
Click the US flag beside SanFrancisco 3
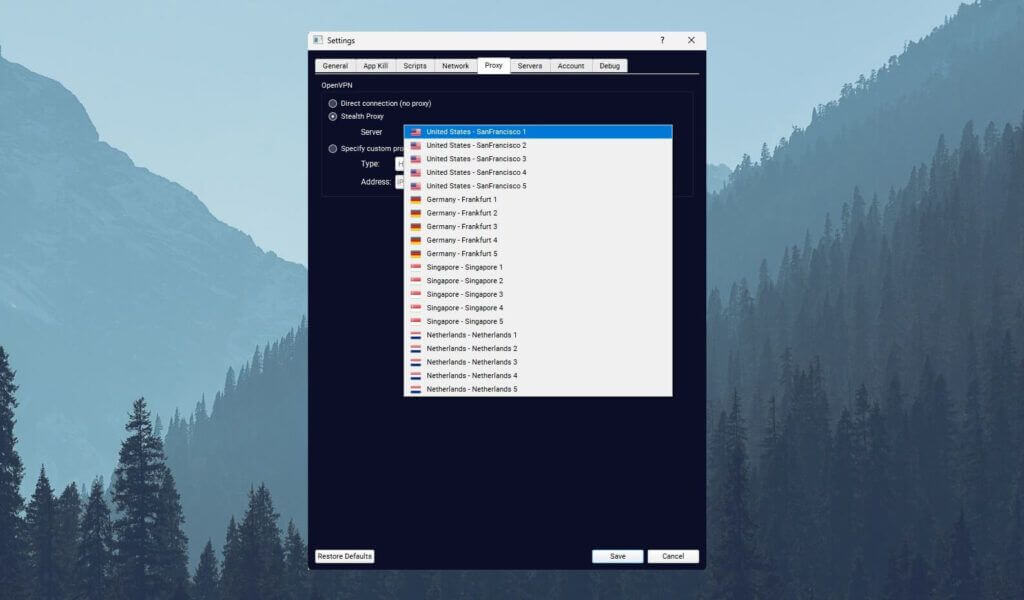coord(415,159)
